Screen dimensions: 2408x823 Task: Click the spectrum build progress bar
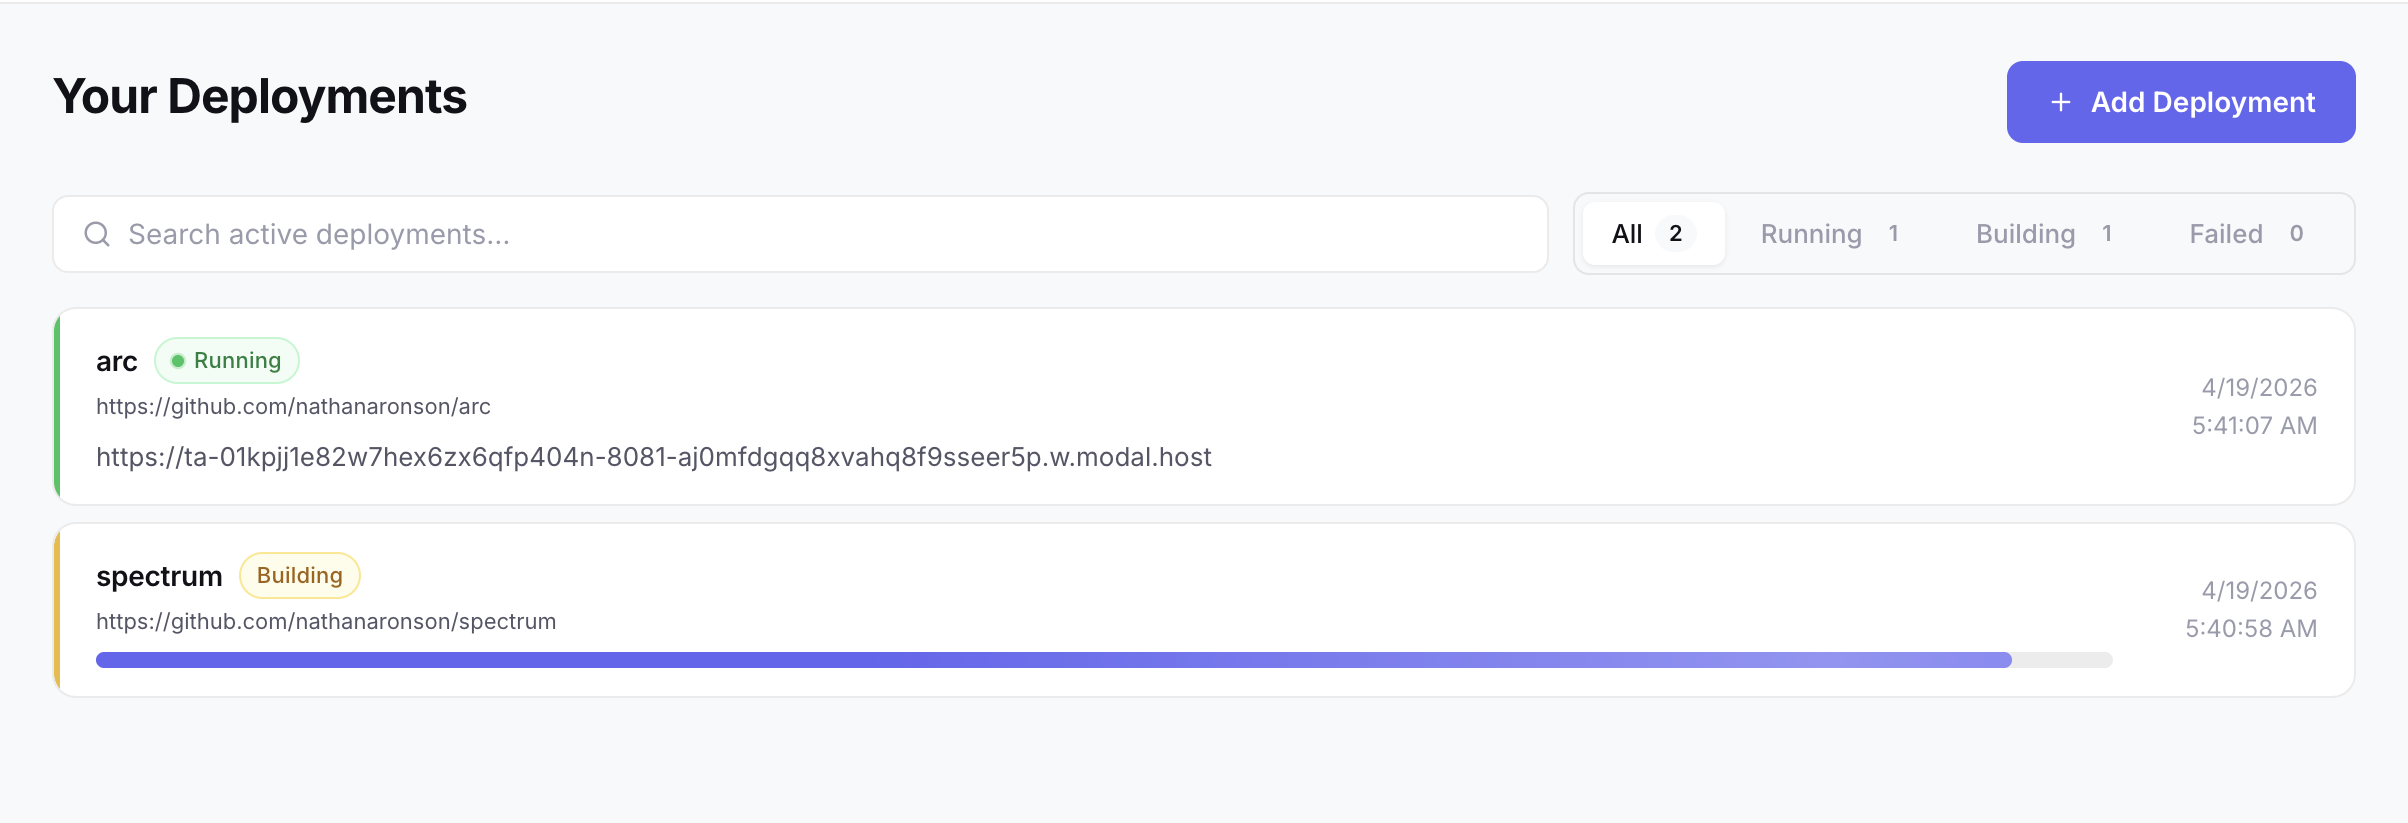pyautogui.click(x=1104, y=660)
